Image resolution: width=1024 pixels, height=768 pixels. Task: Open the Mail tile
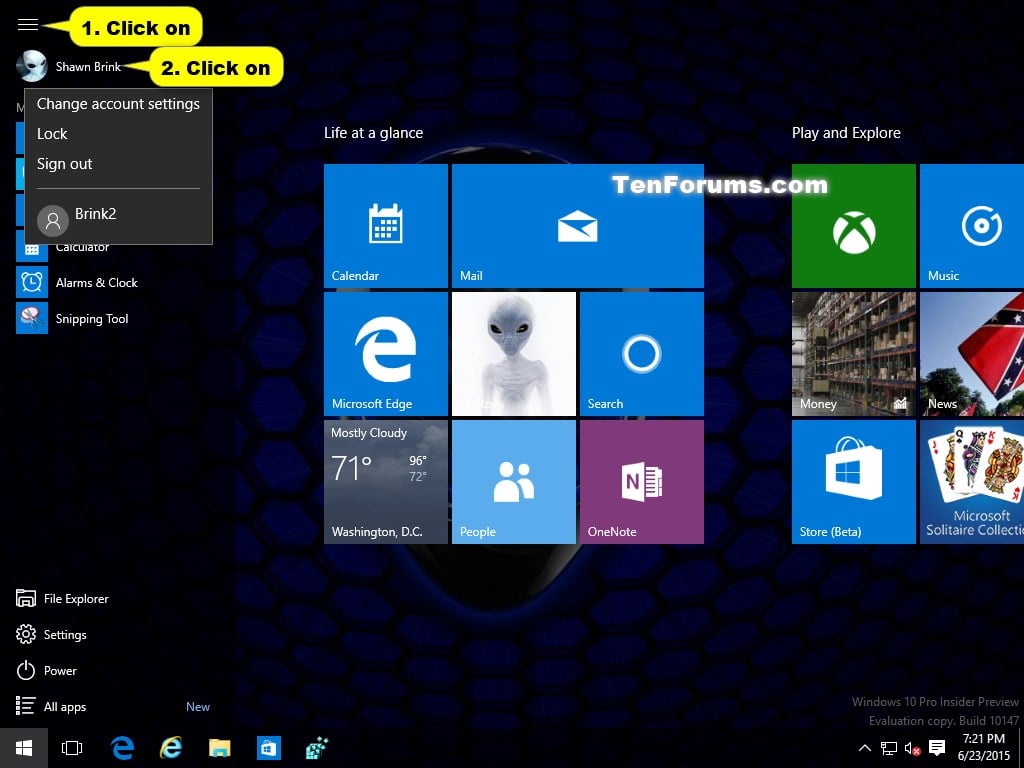click(x=578, y=226)
